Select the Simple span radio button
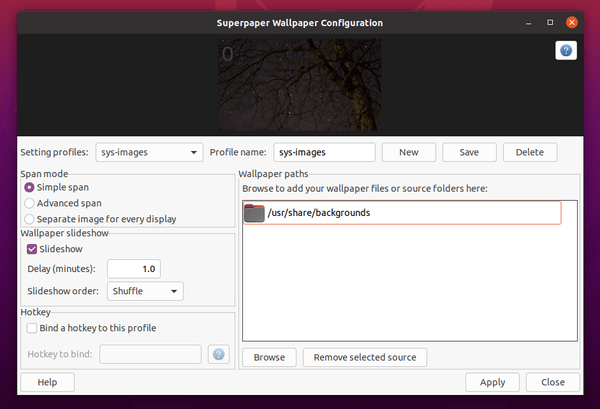The width and height of the screenshot is (600, 409). (29, 187)
